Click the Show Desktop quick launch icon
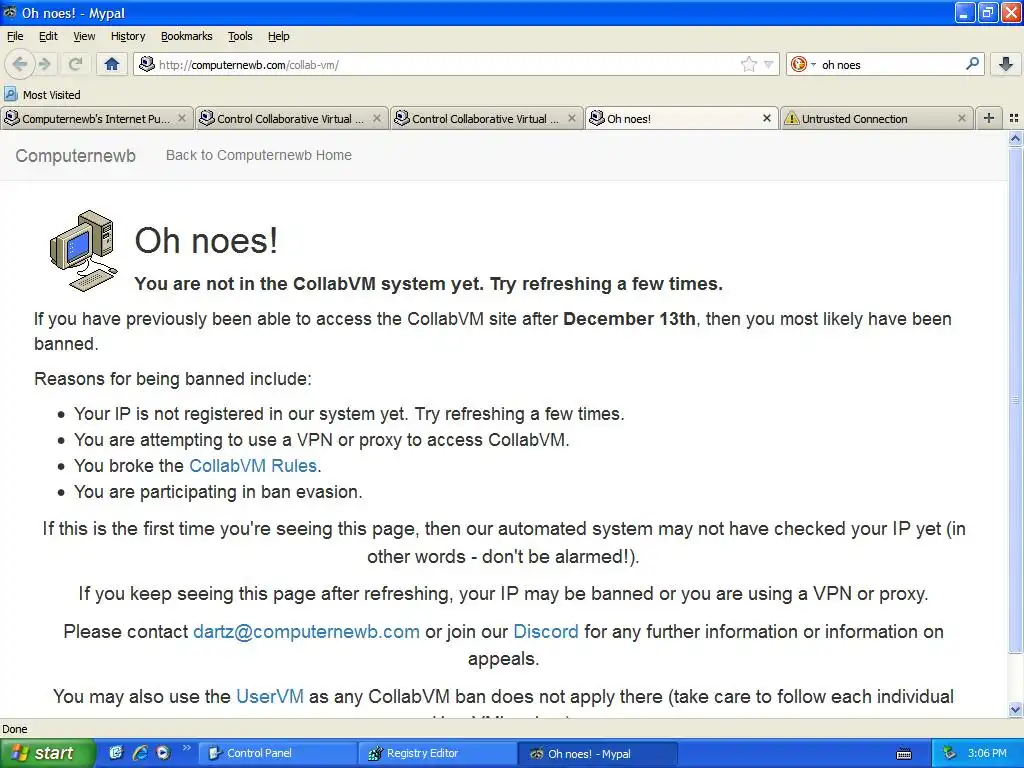1024x768 pixels. click(116, 753)
